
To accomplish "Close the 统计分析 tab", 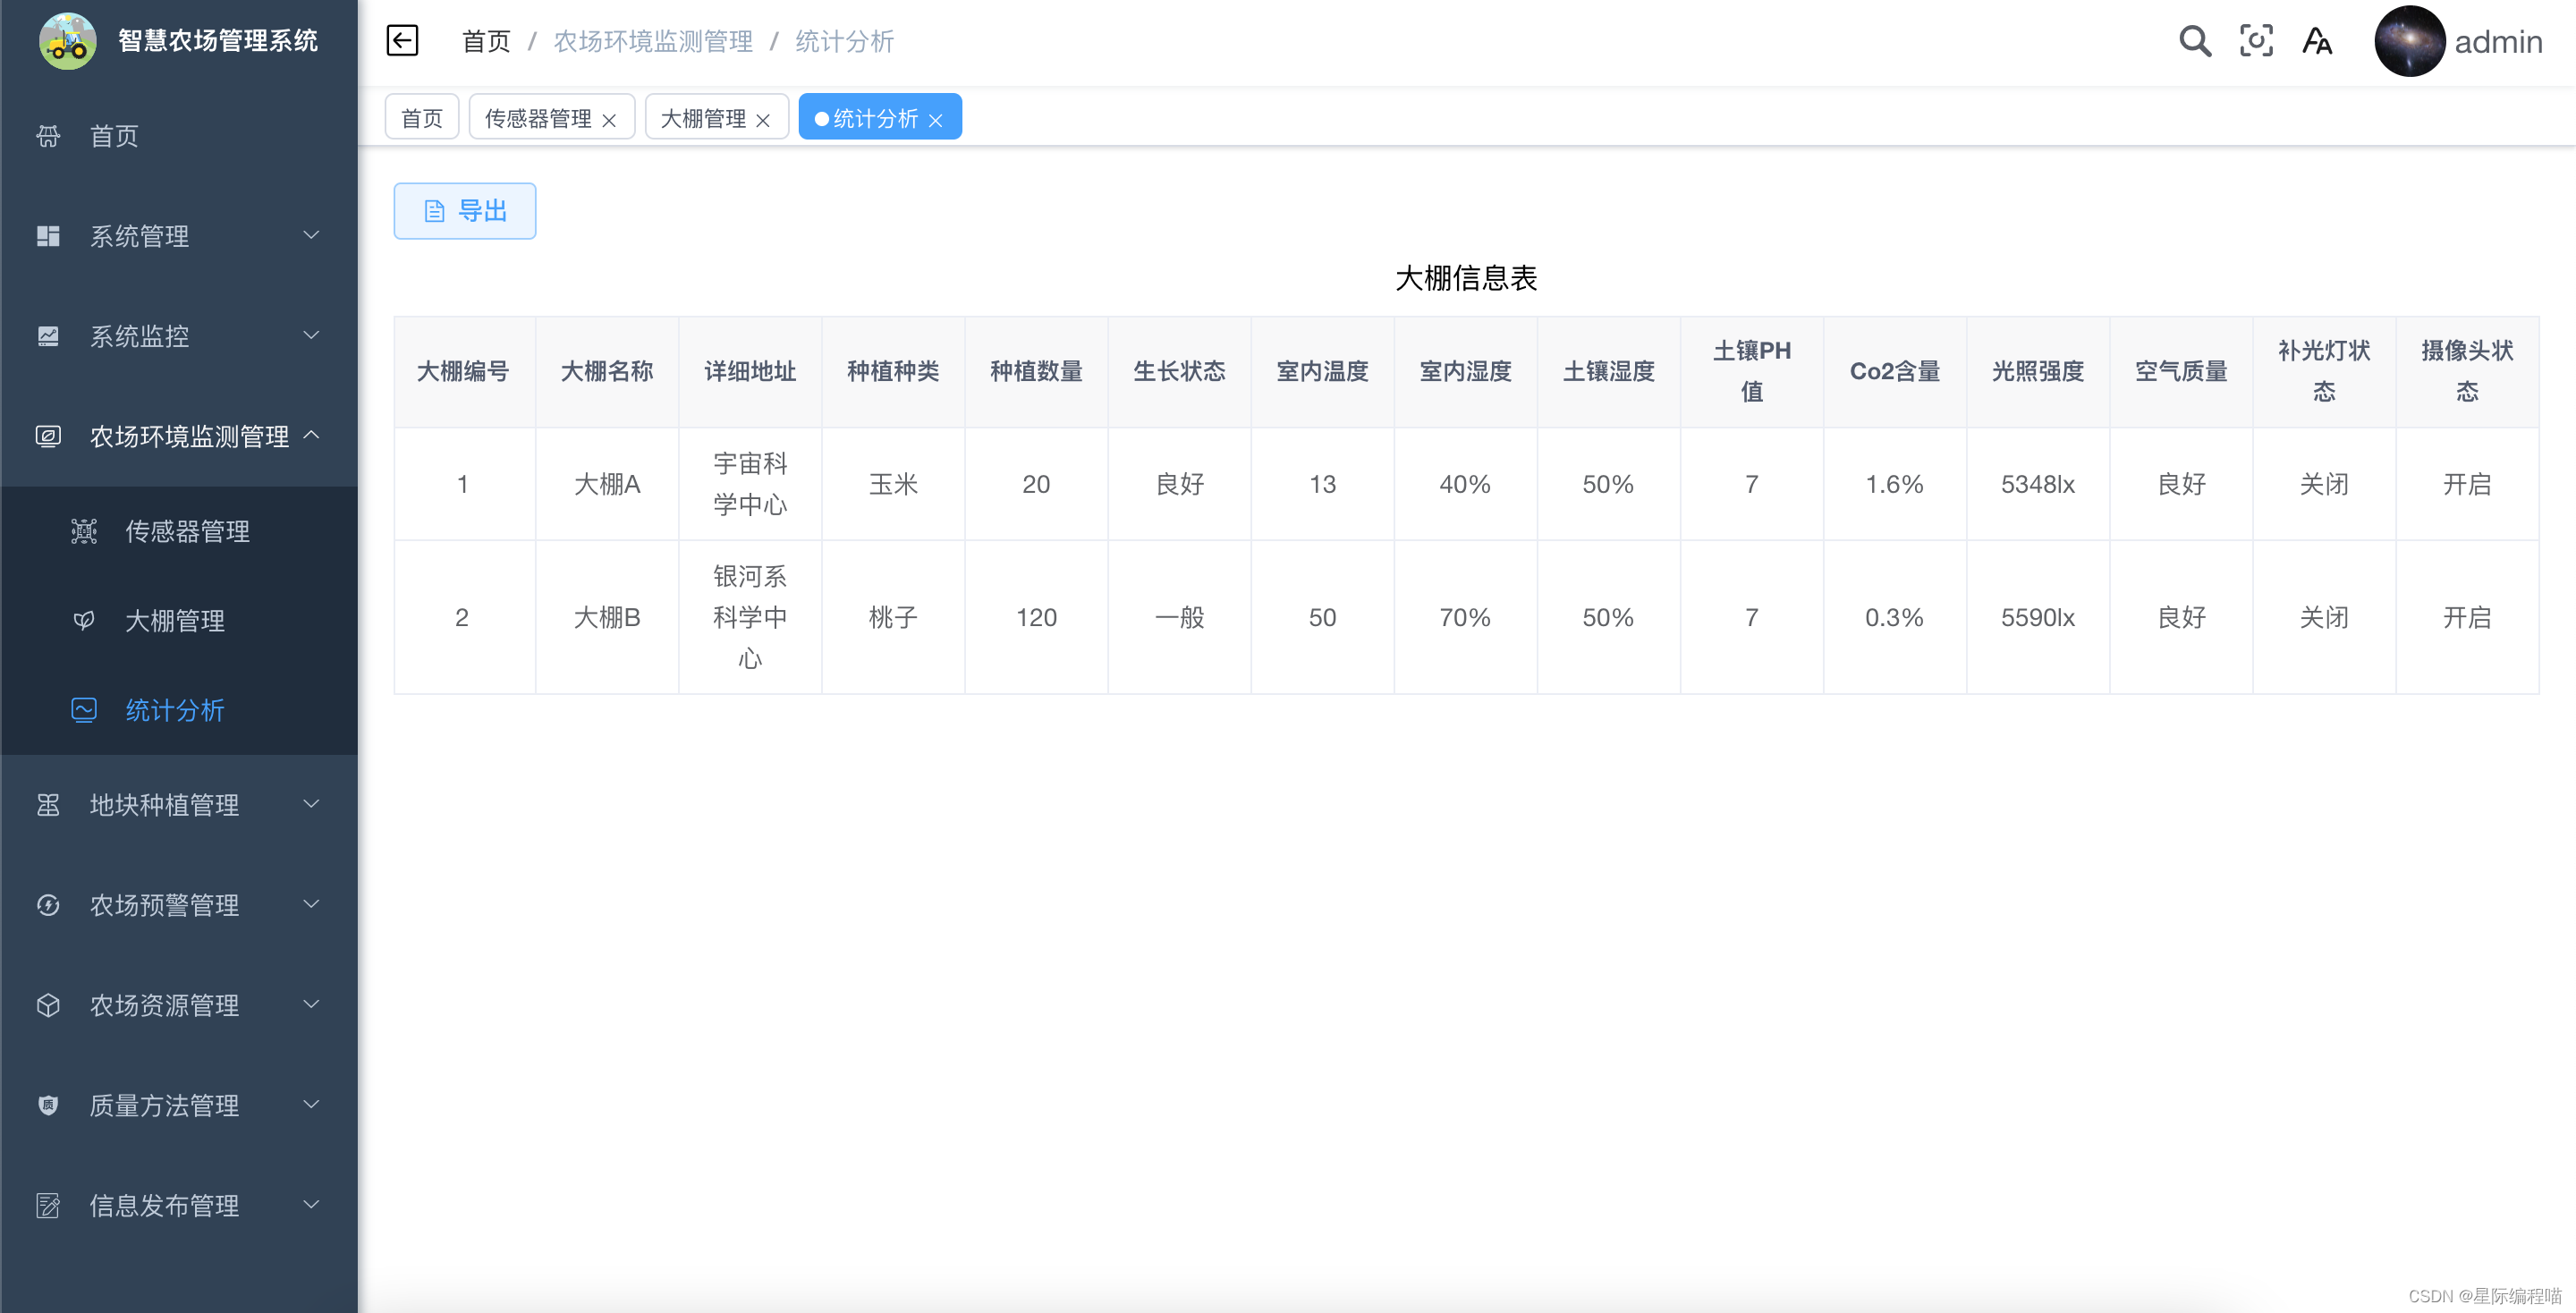I will coord(935,120).
